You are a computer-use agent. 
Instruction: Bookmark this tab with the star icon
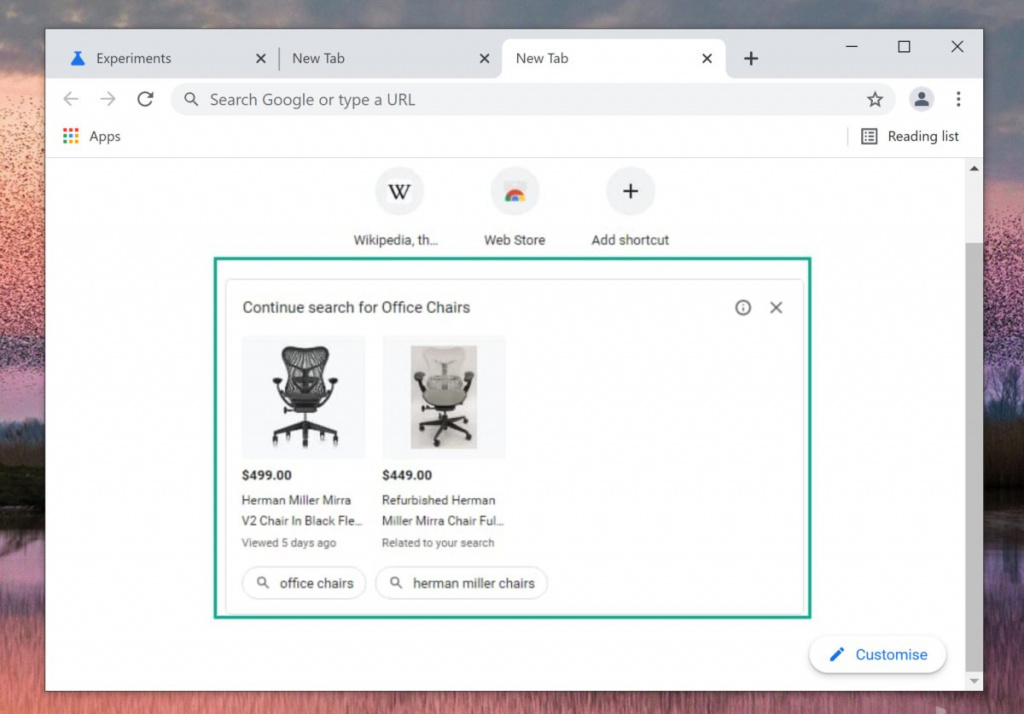click(874, 99)
